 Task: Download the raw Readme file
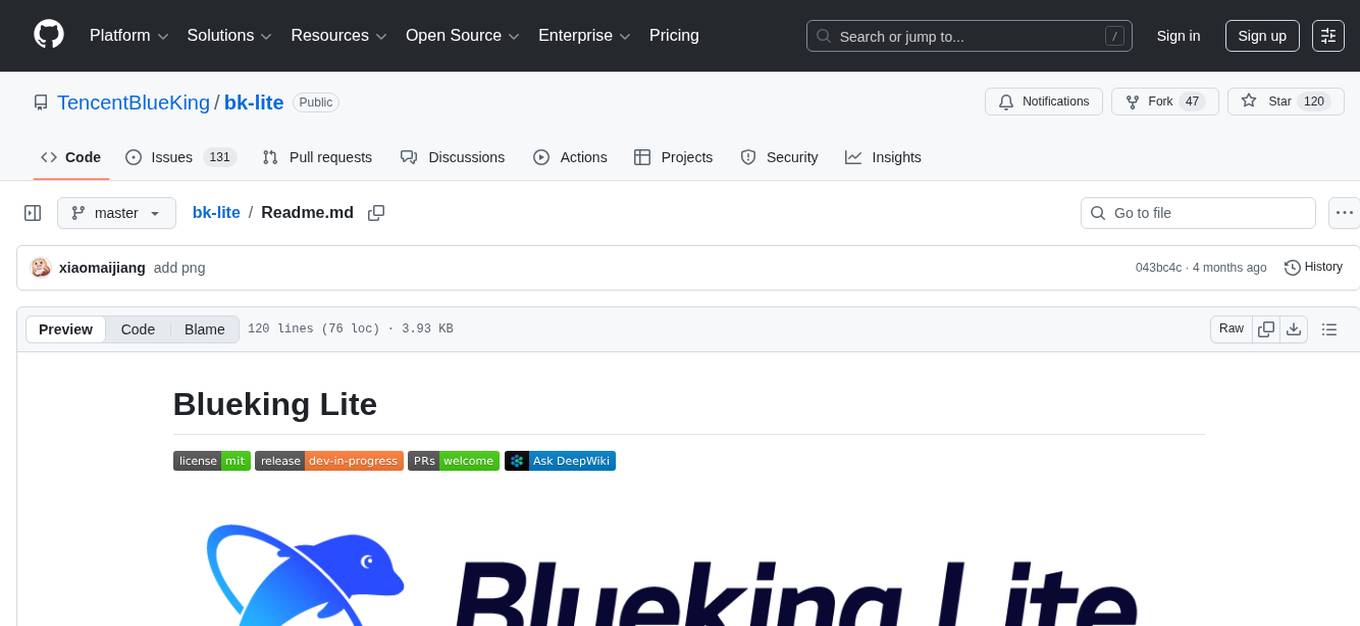click(x=1294, y=329)
